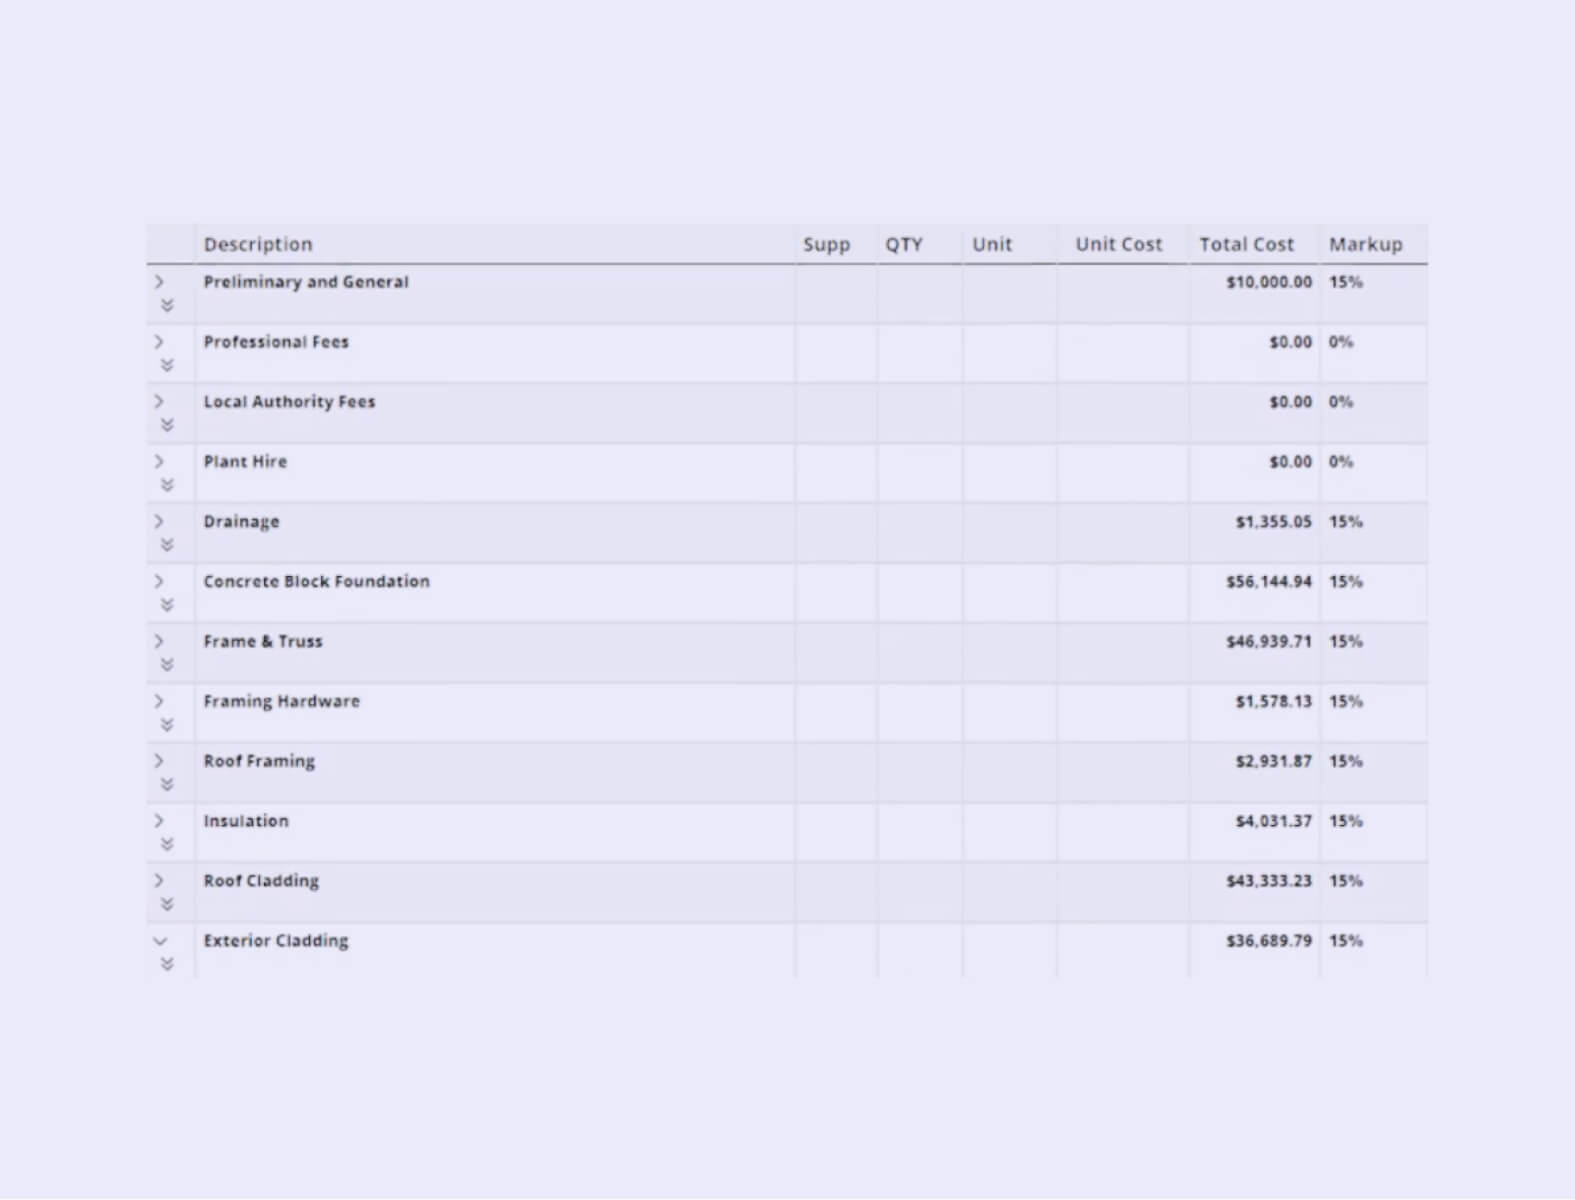Click double-chevron icon under Frame & Truss
Viewport: 1575px width, 1200px height.
167,665
